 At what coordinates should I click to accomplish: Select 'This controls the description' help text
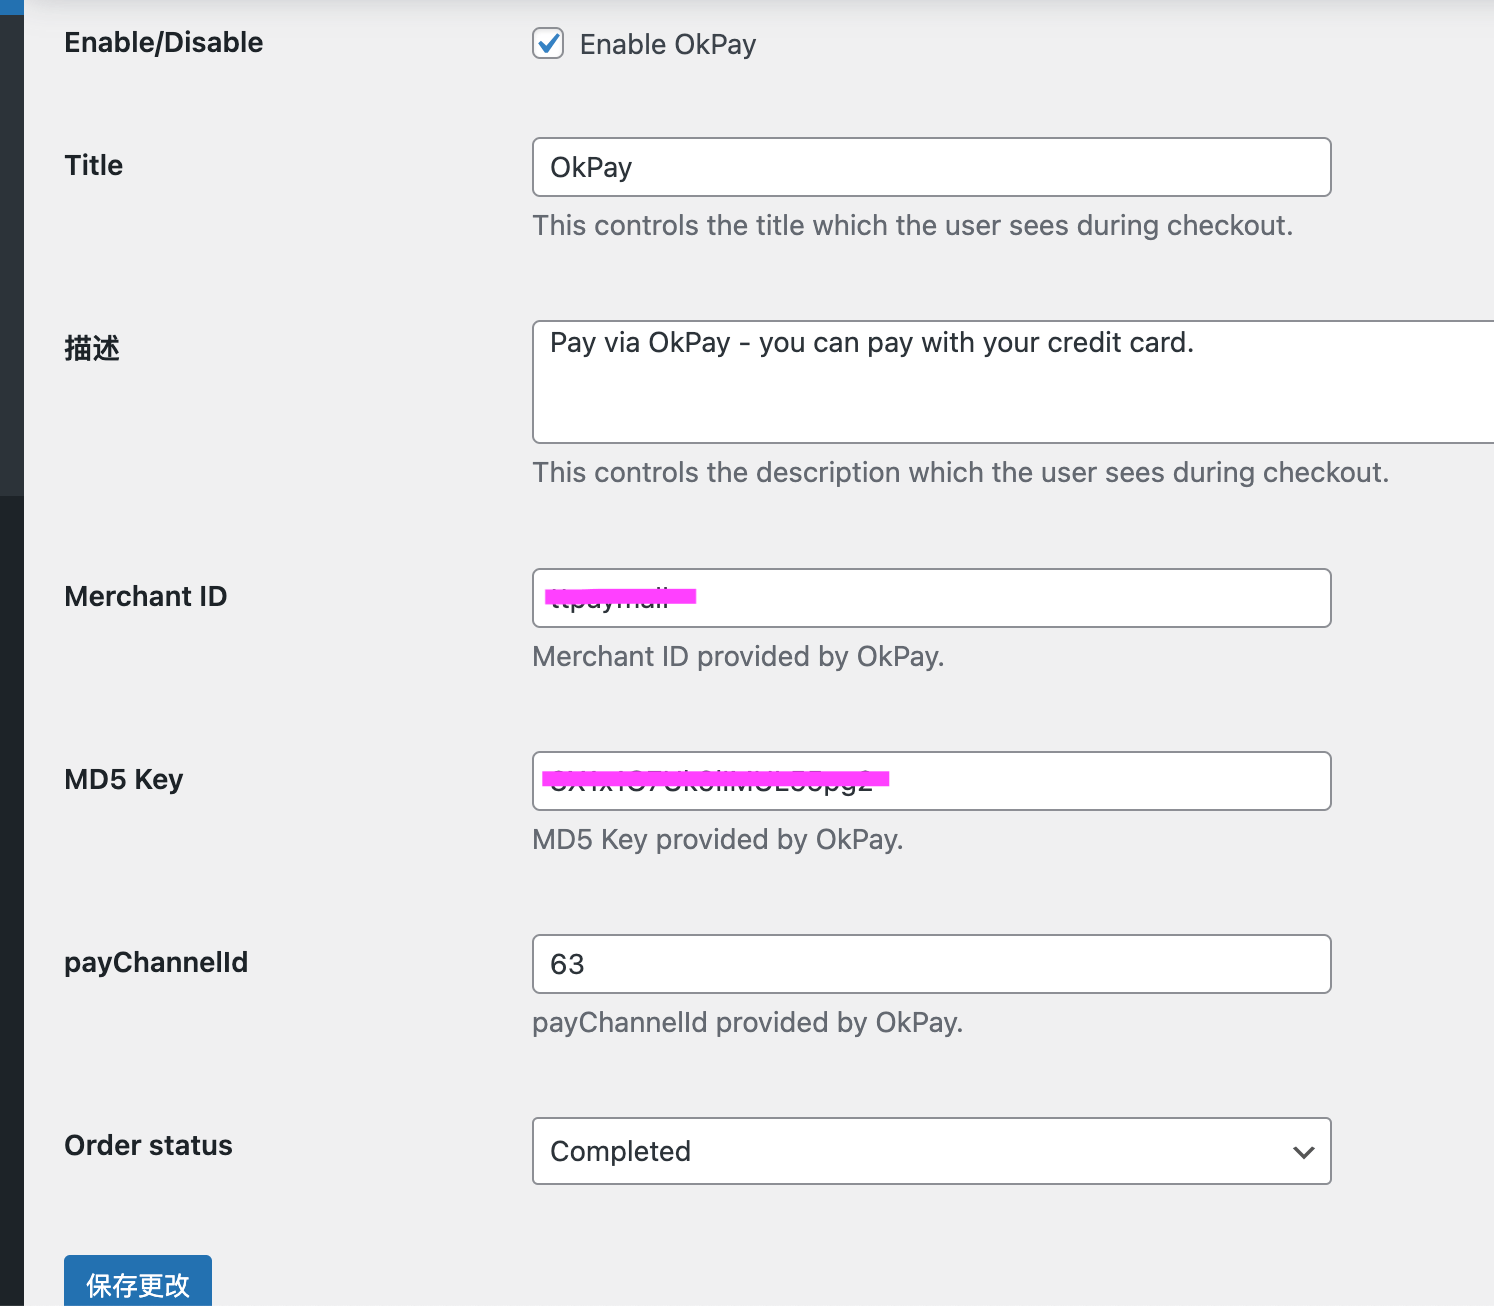(x=961, y=473)
